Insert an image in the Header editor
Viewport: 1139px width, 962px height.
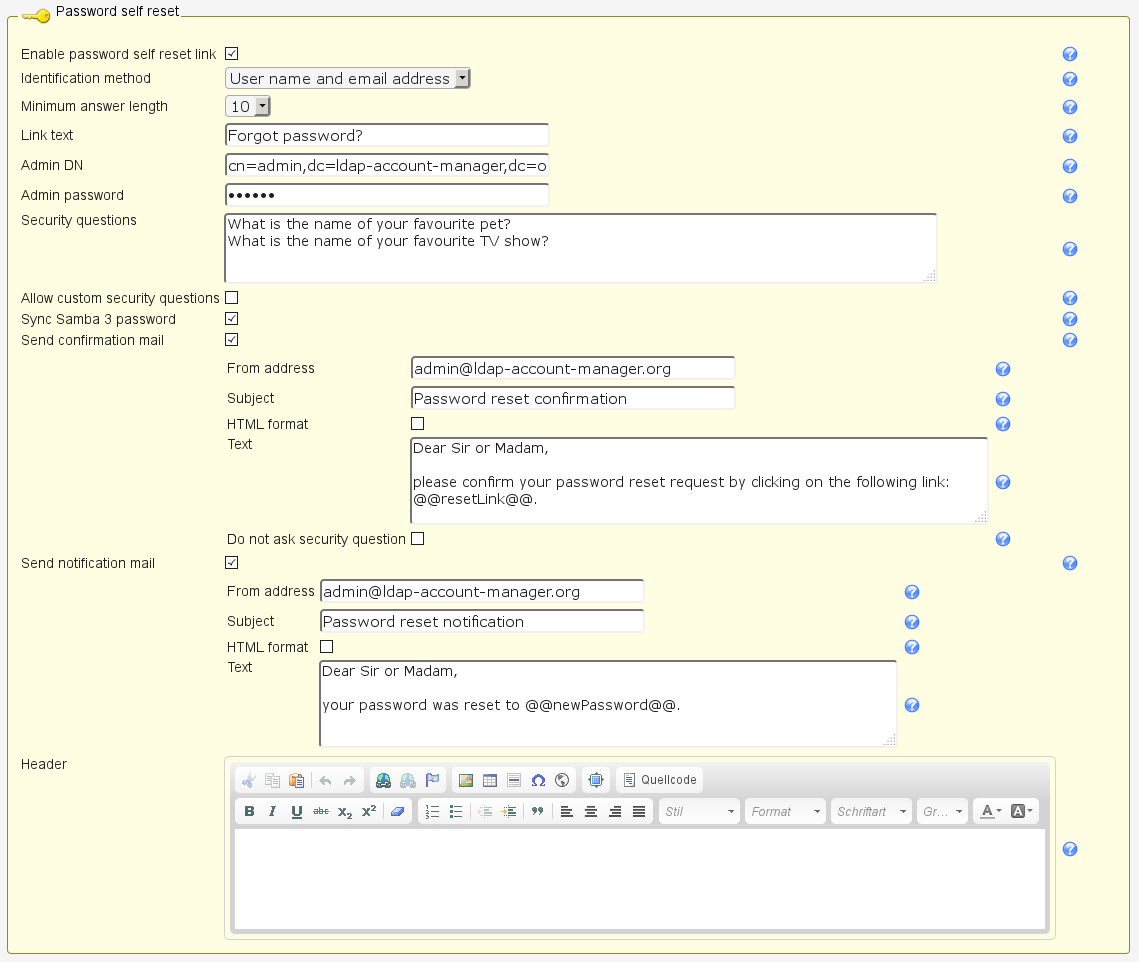pyautogui.click(x=466, y=780)
